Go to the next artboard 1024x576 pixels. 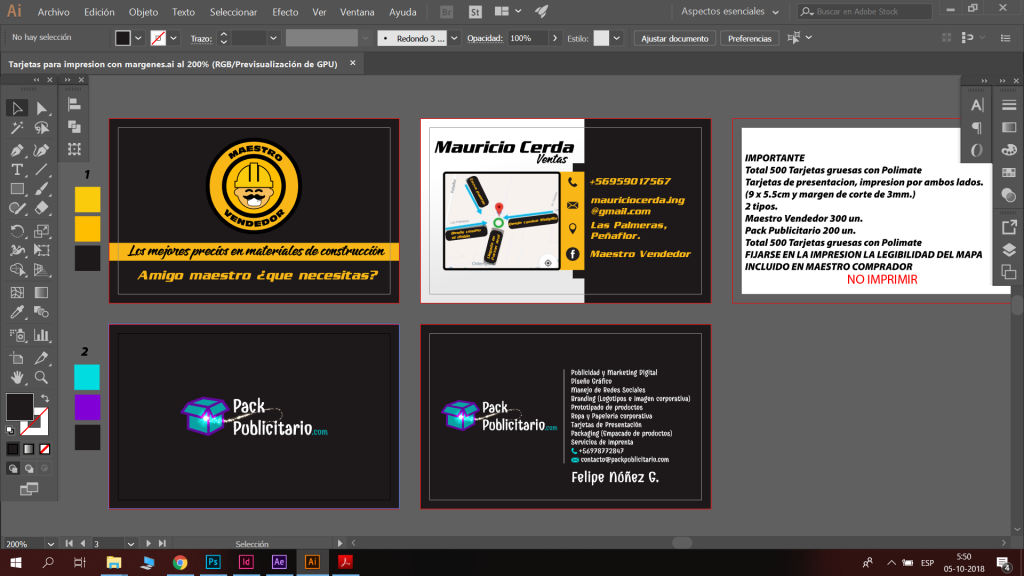(148, 543)
